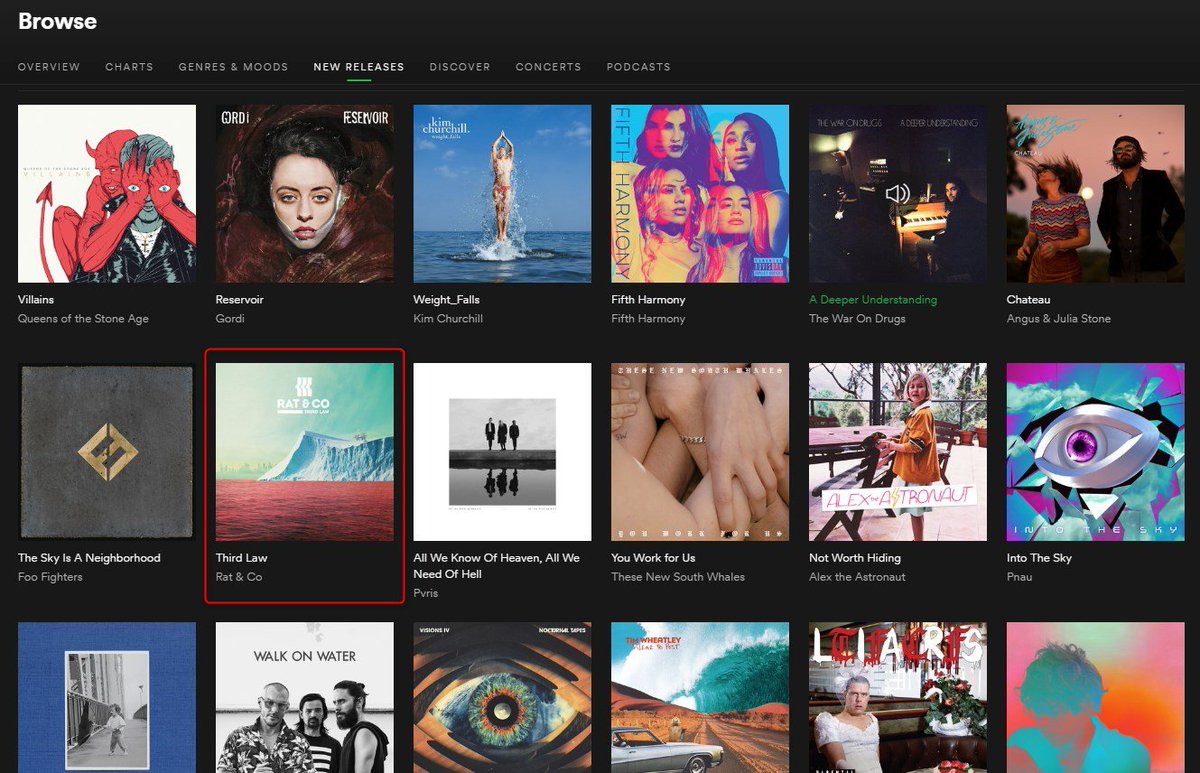The image size is (1200, 773).
Task: Click the speaker icon on A Deeper Understanding cover
Action: 897,194
